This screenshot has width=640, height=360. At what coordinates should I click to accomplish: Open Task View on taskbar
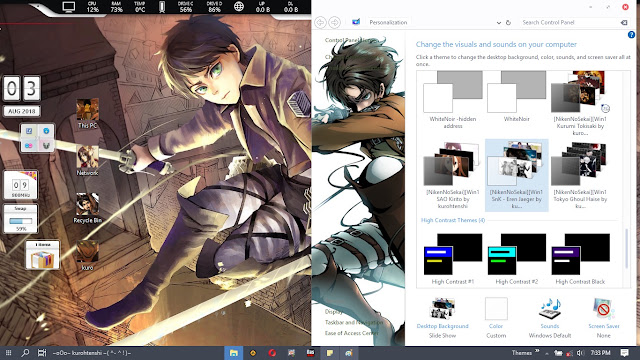click(x=42, y=353)
